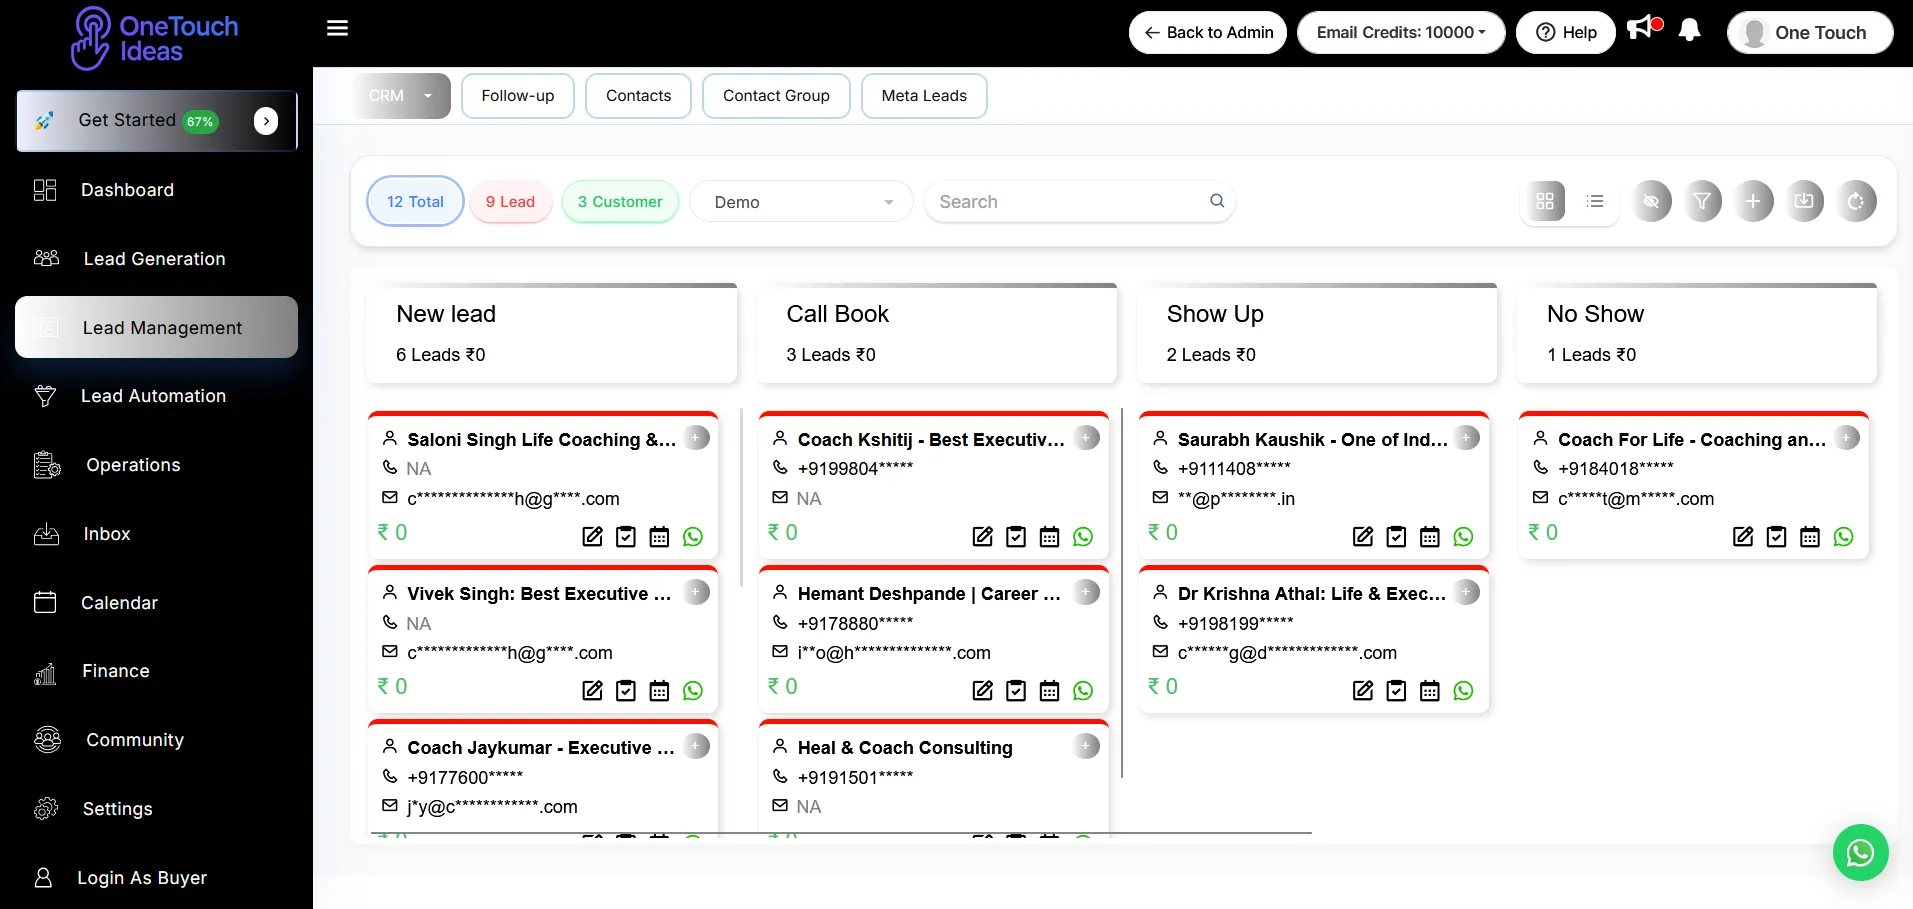Open the filter icon in leads toolbar
Screen dimensions: 1913x909
1702,202
